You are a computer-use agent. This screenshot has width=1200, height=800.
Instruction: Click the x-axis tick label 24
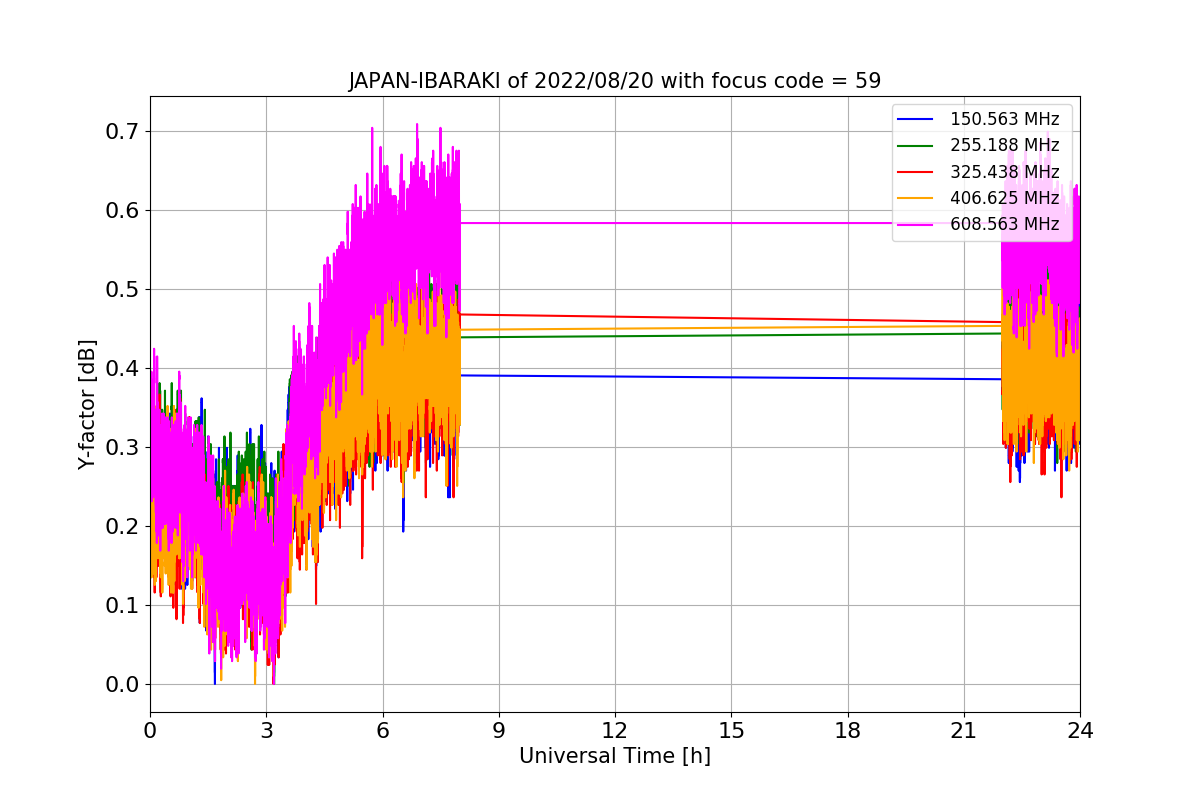pyautogui.click(x=1080, y=730)
